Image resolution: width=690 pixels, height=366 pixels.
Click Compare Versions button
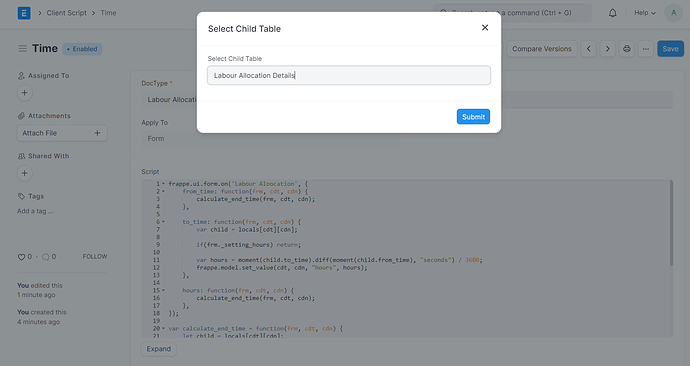[x=542, y=49]
